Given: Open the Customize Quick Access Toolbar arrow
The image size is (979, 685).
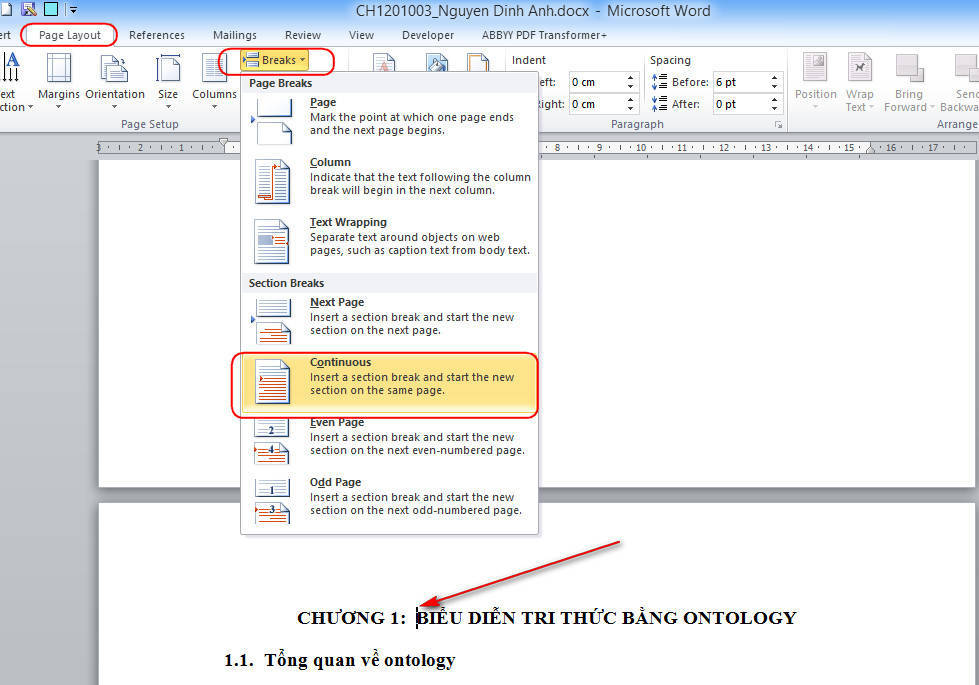Looking at the screenshot, I should tap(72, 9).
